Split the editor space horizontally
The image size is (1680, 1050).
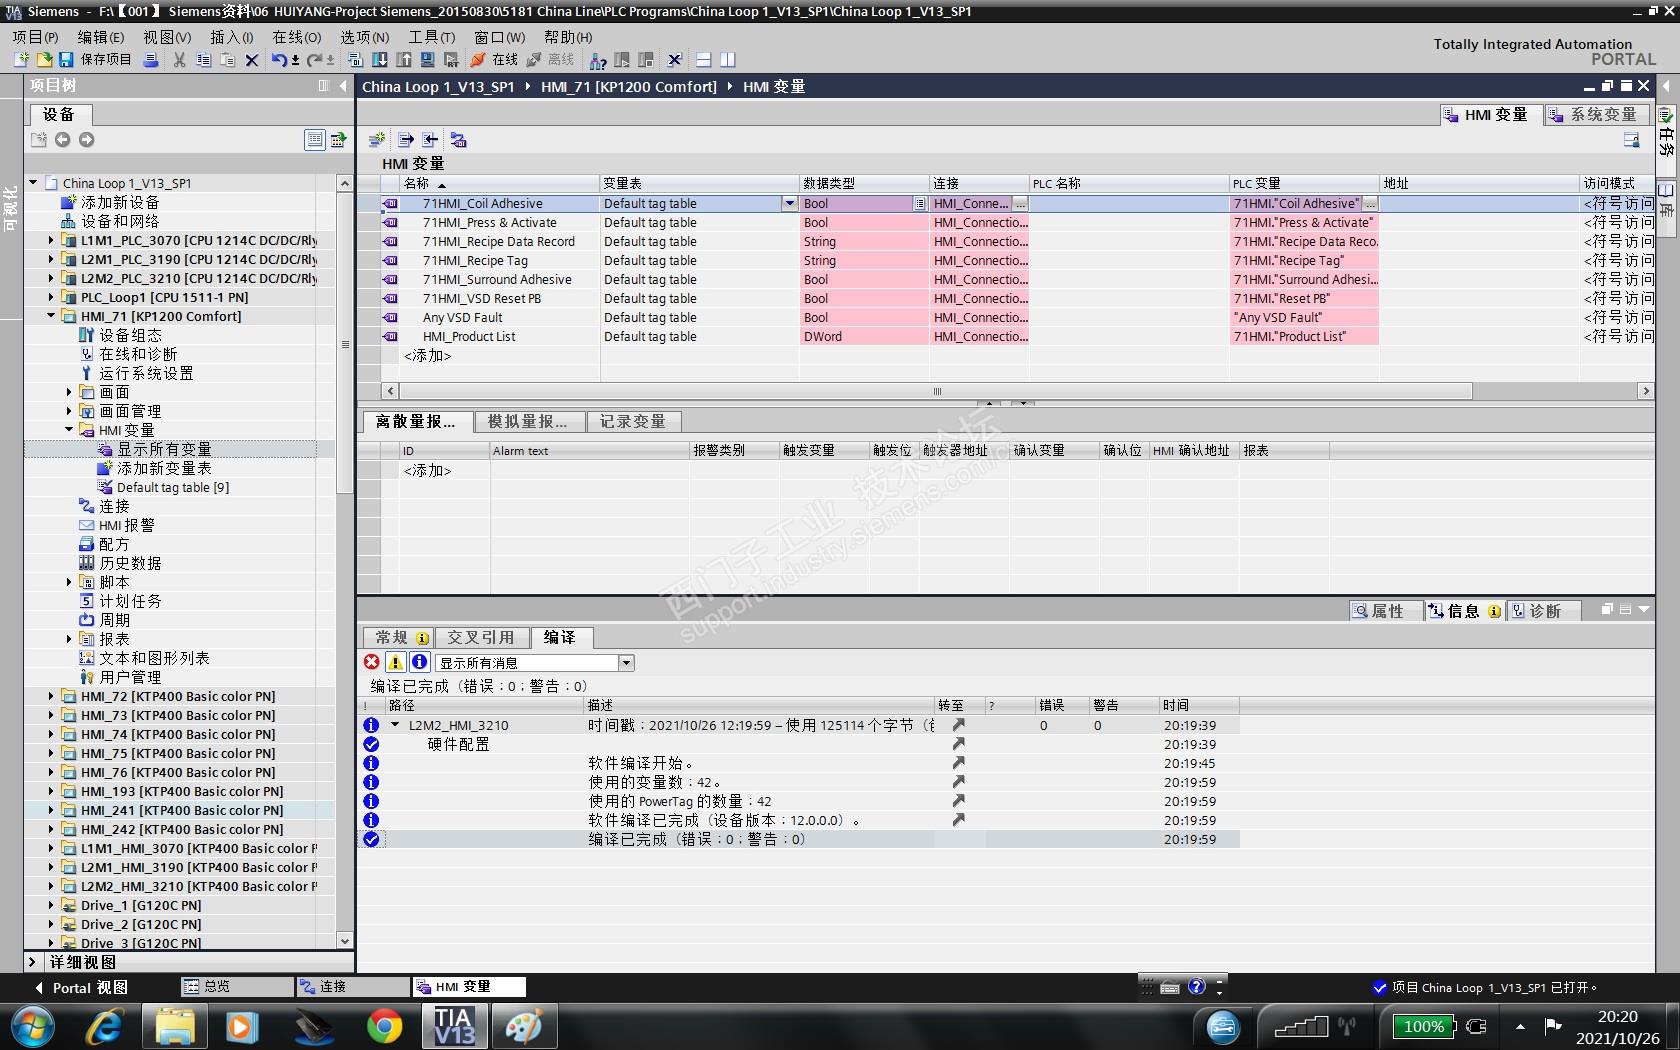tap(703, 60)
